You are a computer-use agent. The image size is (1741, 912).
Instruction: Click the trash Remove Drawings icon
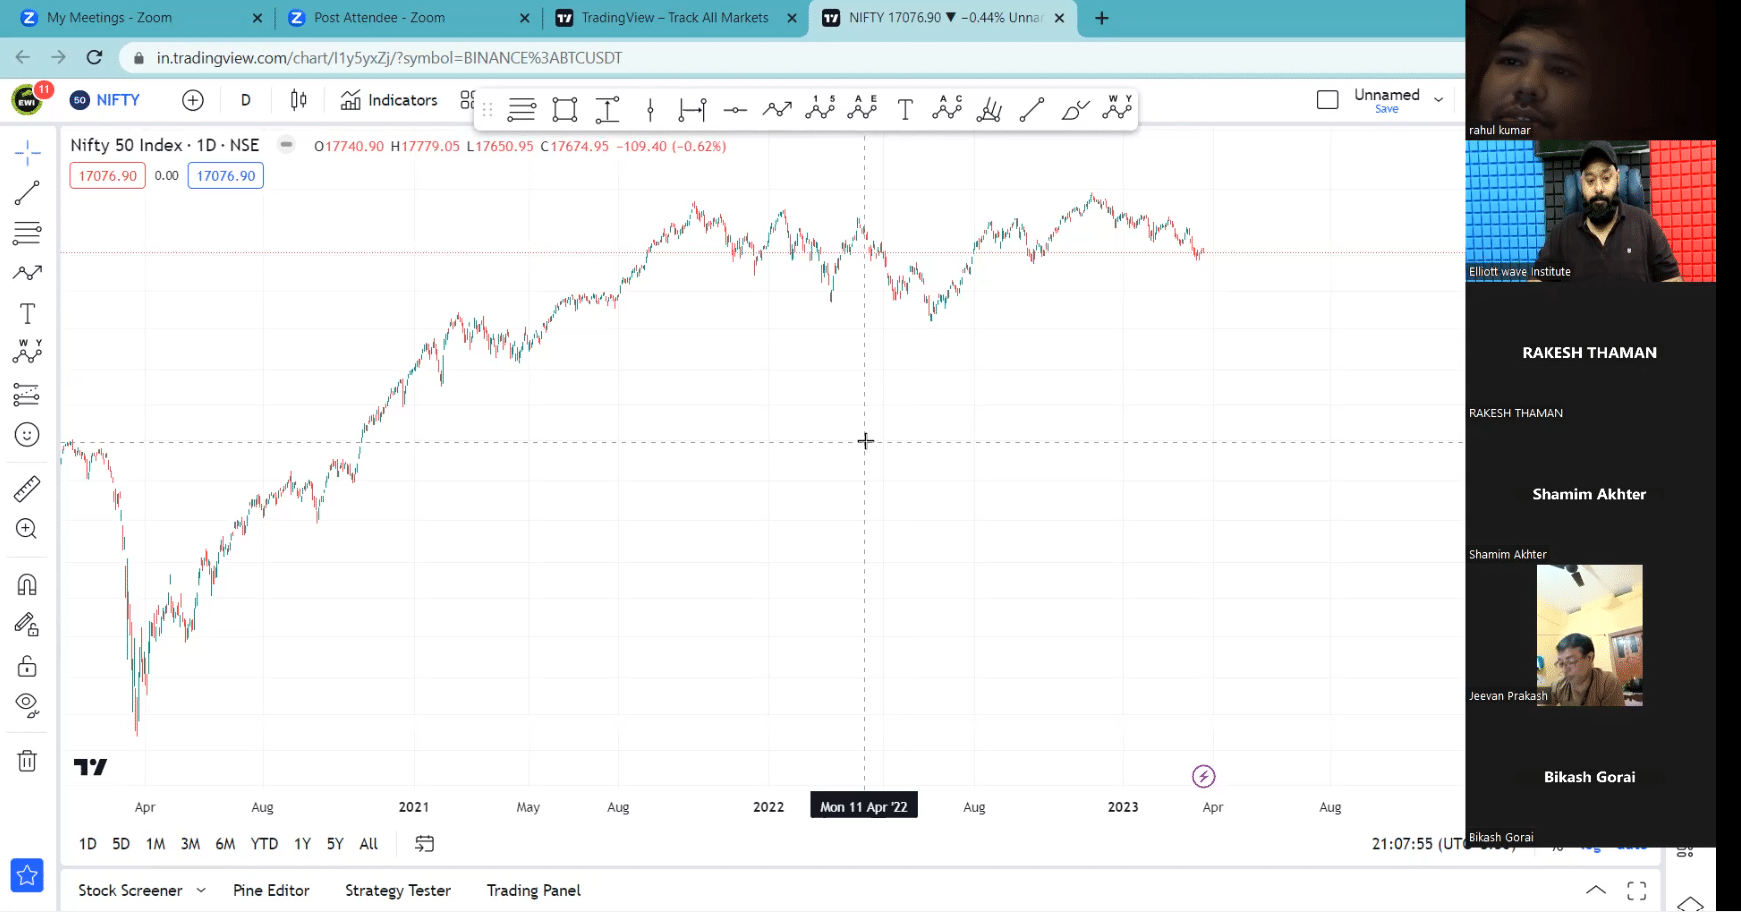pyautogui.click(x=27, y=761)
